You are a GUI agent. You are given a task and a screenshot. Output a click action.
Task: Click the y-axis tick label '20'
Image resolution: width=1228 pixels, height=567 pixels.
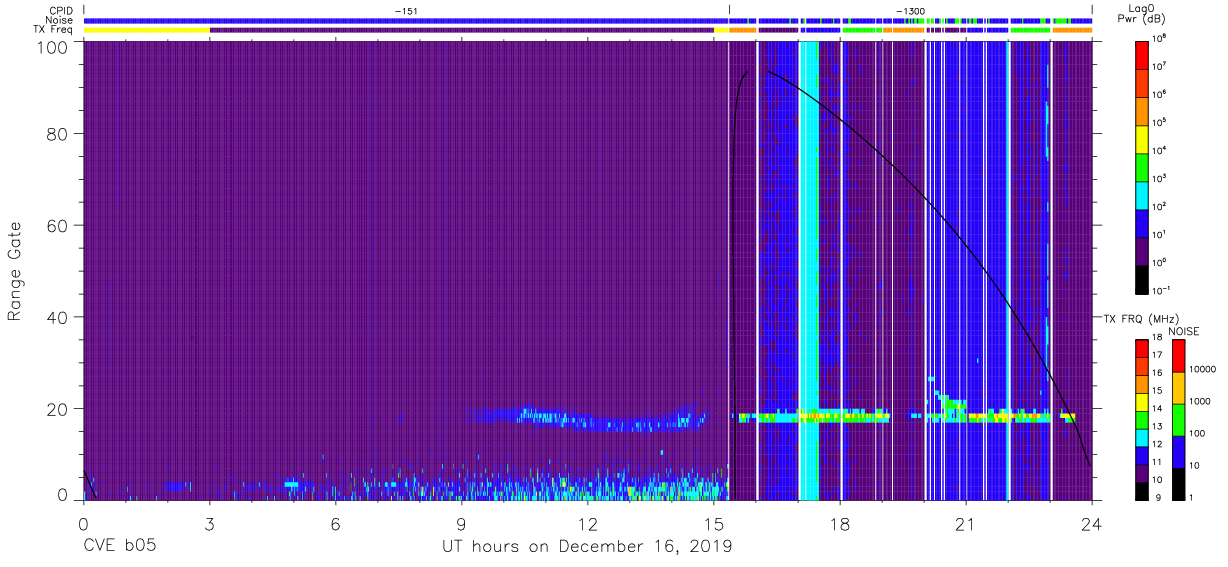(58, 409)
